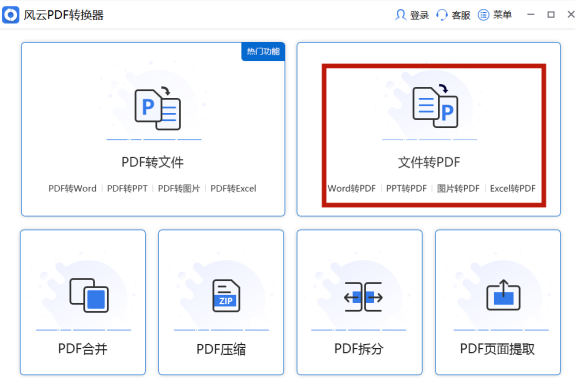Click the PDF页面提取 upload box icon

pyautogui.click(x=503, y=295)
